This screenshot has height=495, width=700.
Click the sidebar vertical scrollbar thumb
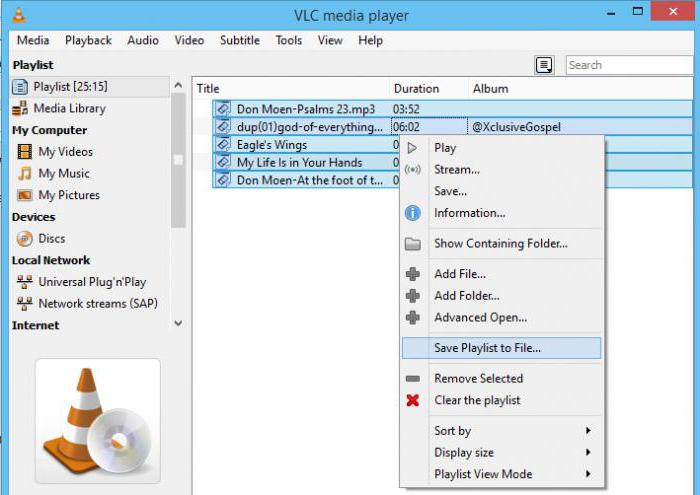click(x=178, y=160)
